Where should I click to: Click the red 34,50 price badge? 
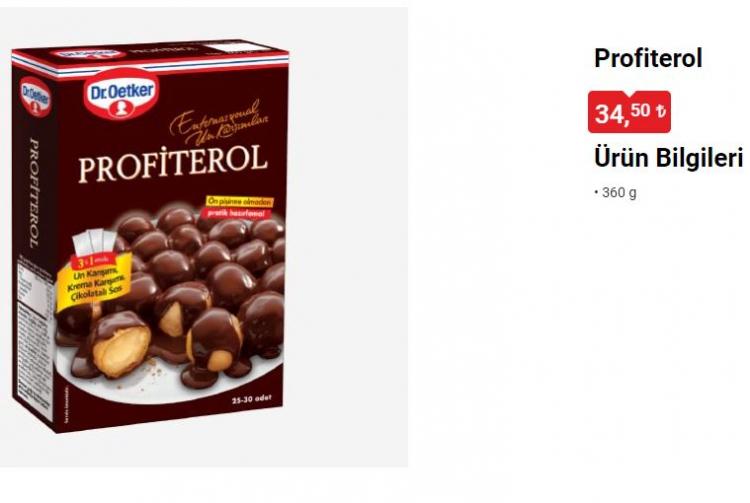coord(629,112)
